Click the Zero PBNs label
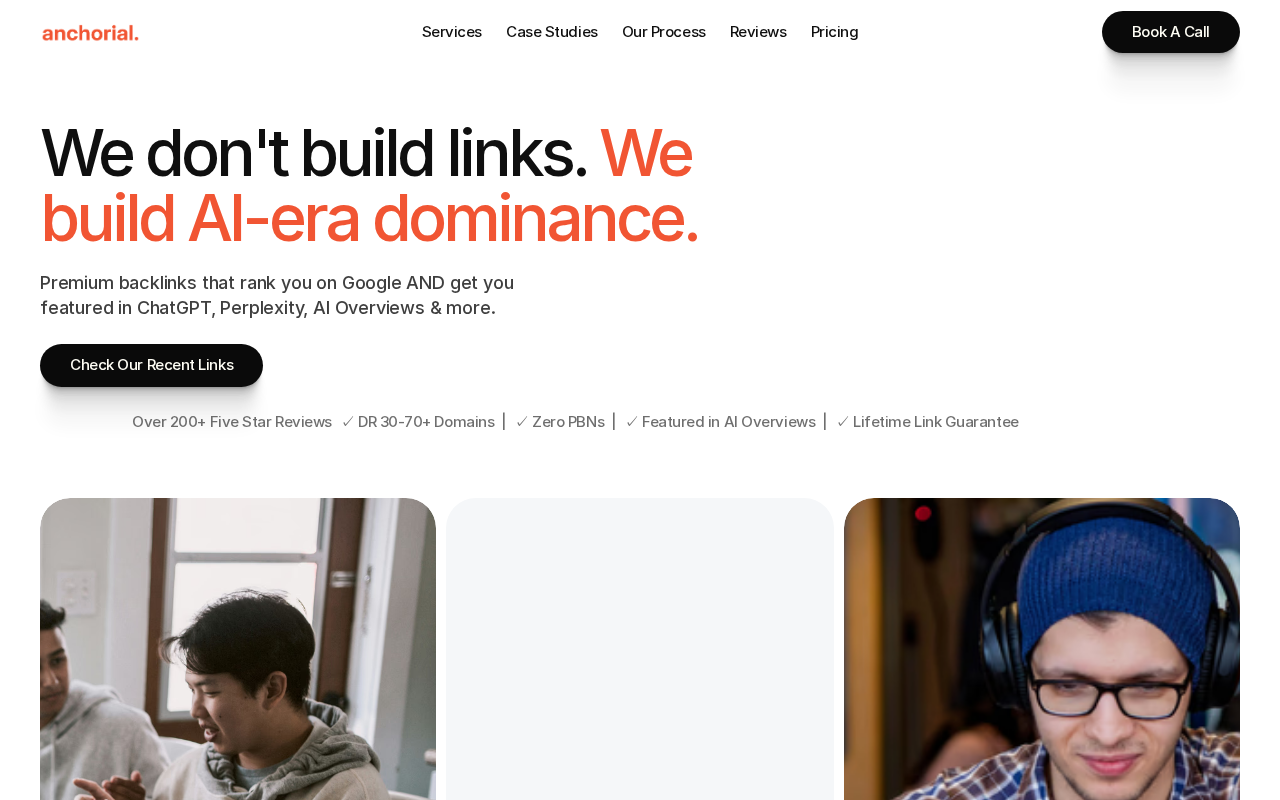1280x800 pixels. pos(568,422)
